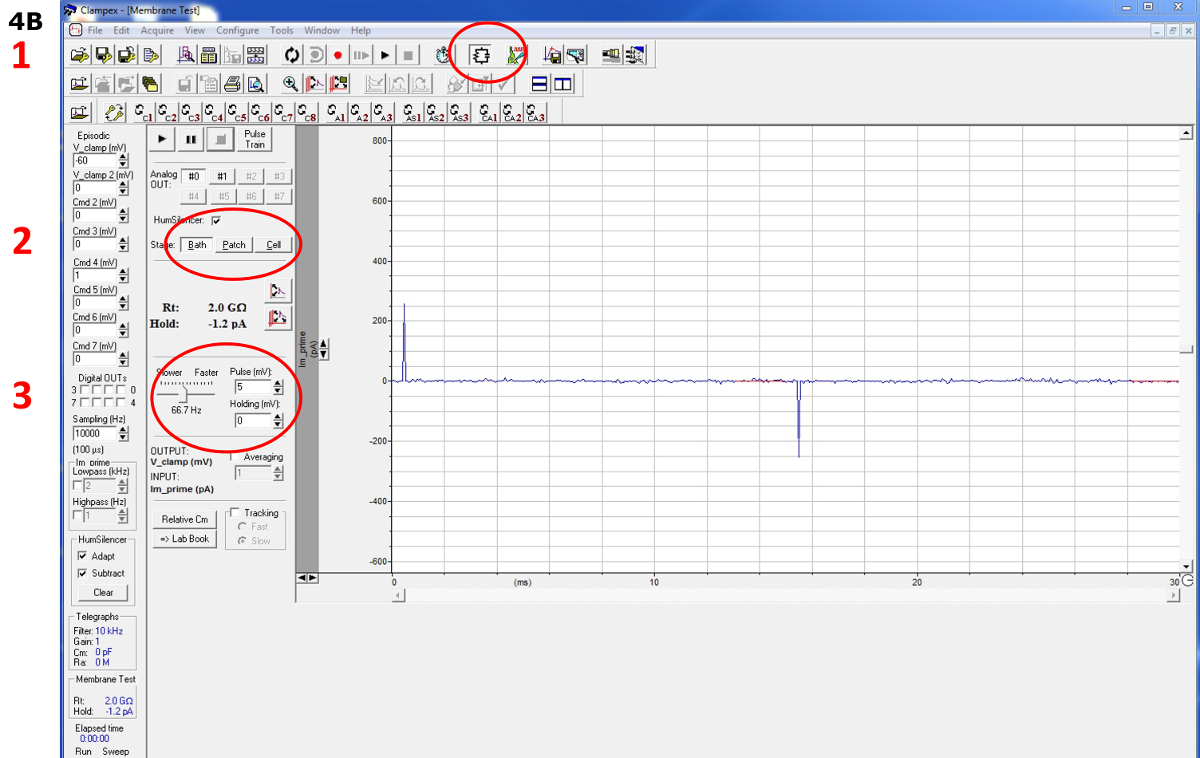Screen dimensions: 1200x758
Task: Click the zoom magnifier icon
Action: click(x=290, y=84)
